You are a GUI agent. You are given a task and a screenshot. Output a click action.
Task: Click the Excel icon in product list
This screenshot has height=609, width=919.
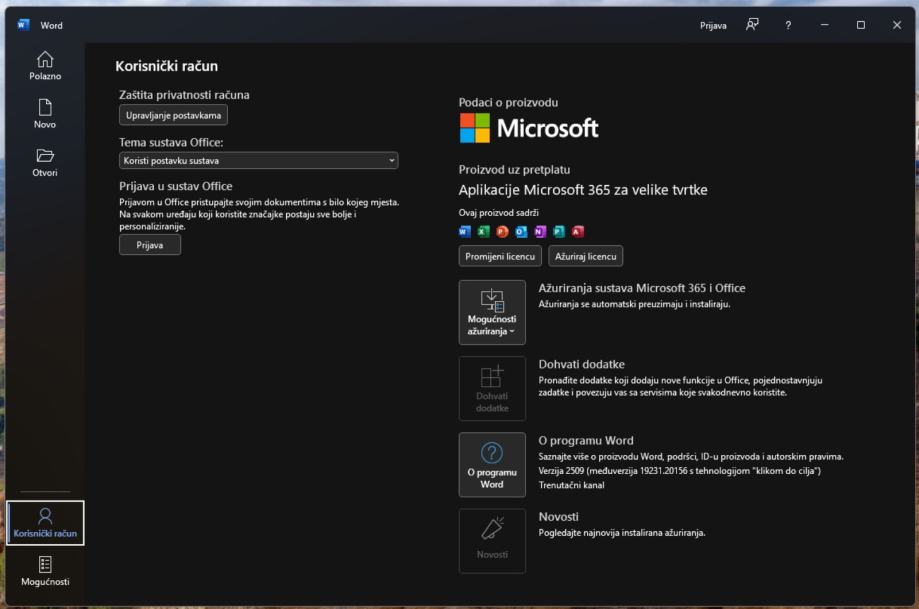coord(484,231)
